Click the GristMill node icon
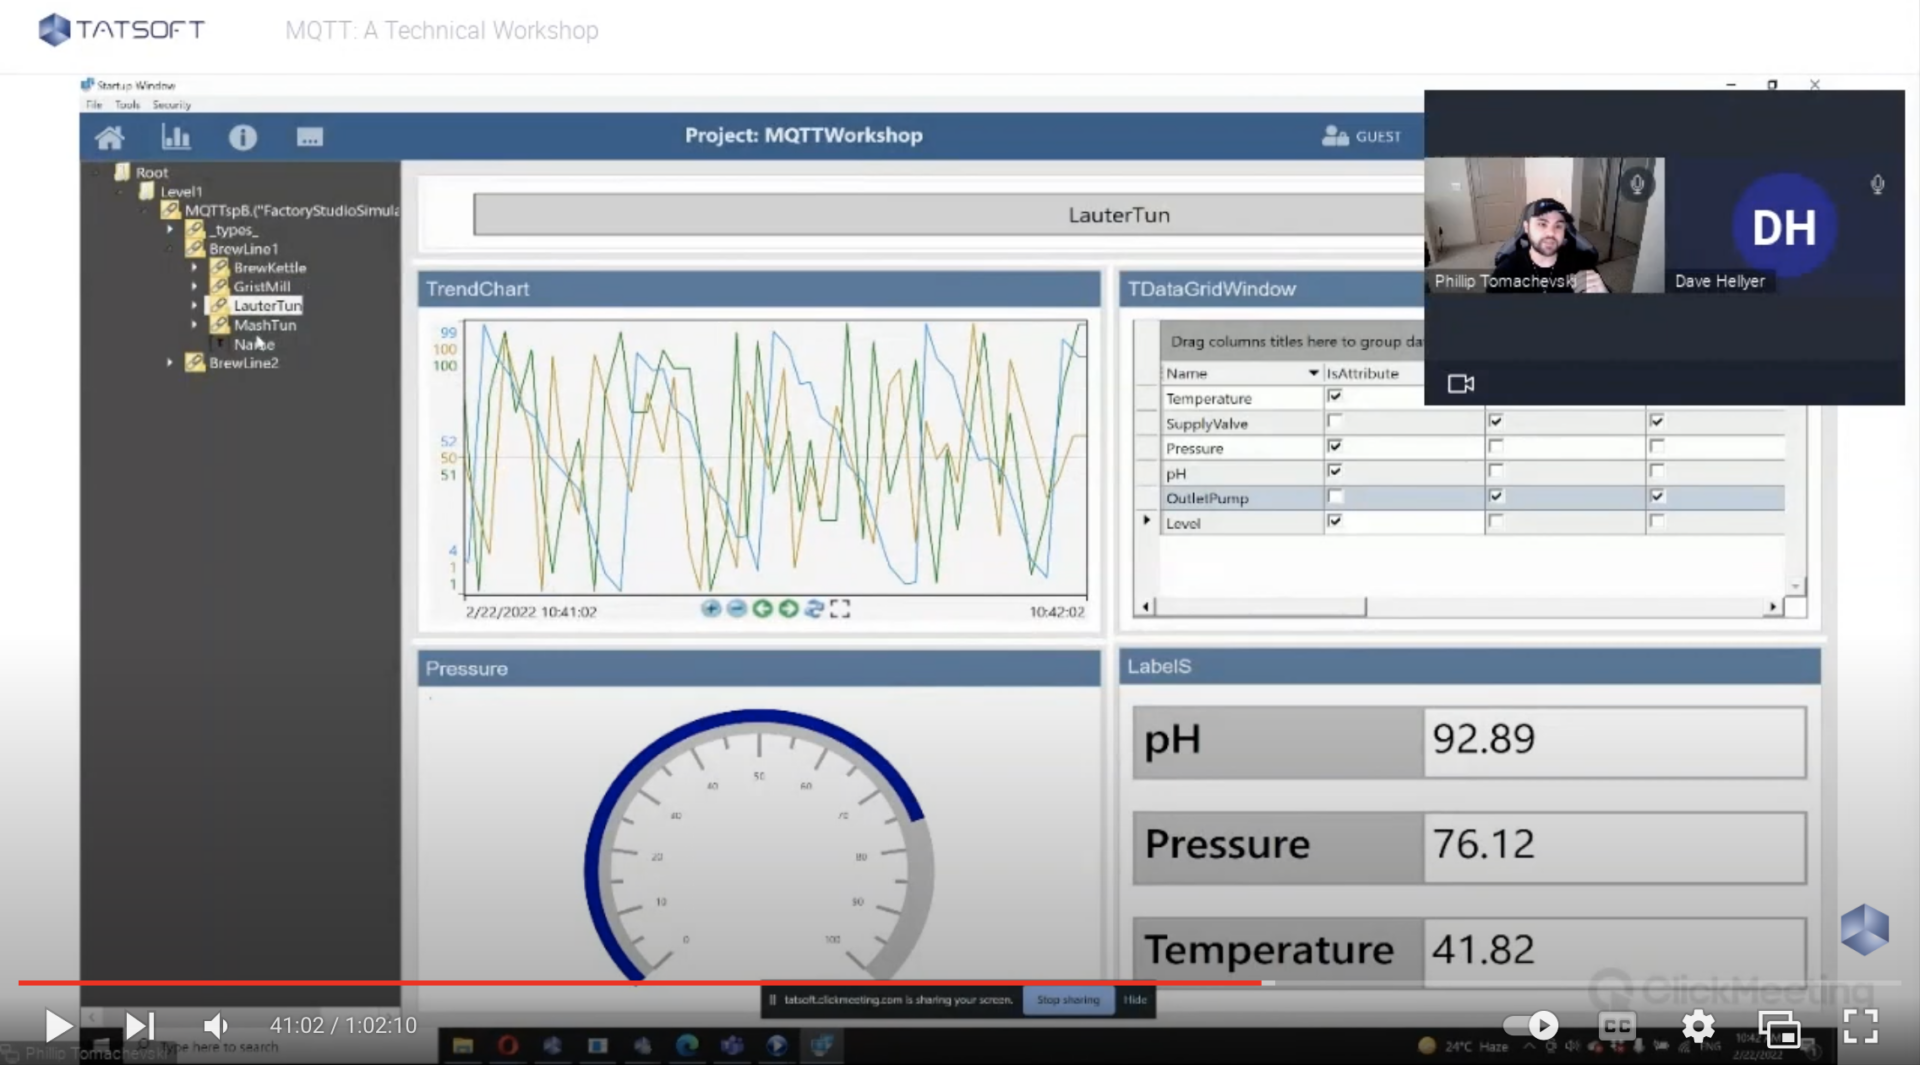This screenshot has height=1065, width=1920. pyautogui.click(x=220, y=286)
